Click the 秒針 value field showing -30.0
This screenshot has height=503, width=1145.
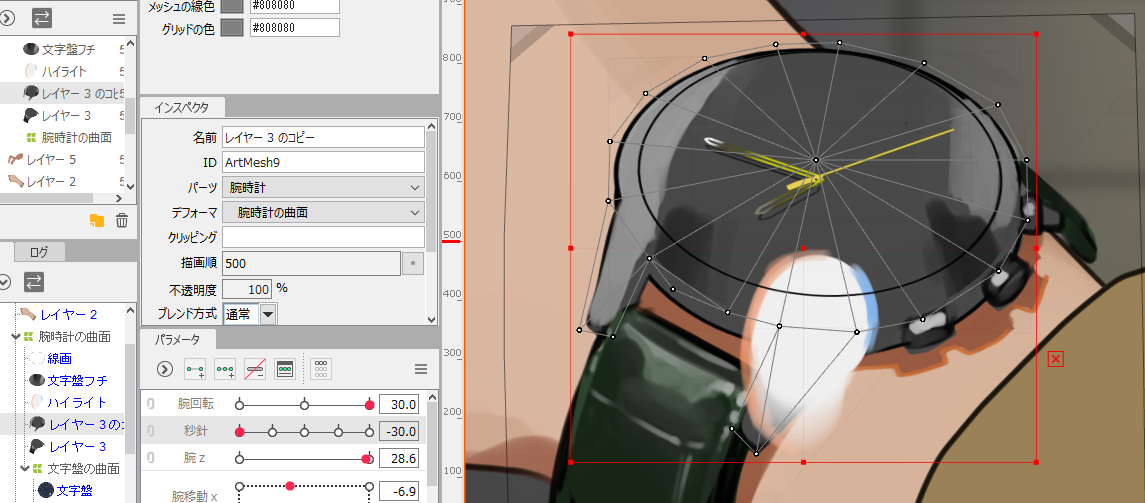click(x=399, y=431)
